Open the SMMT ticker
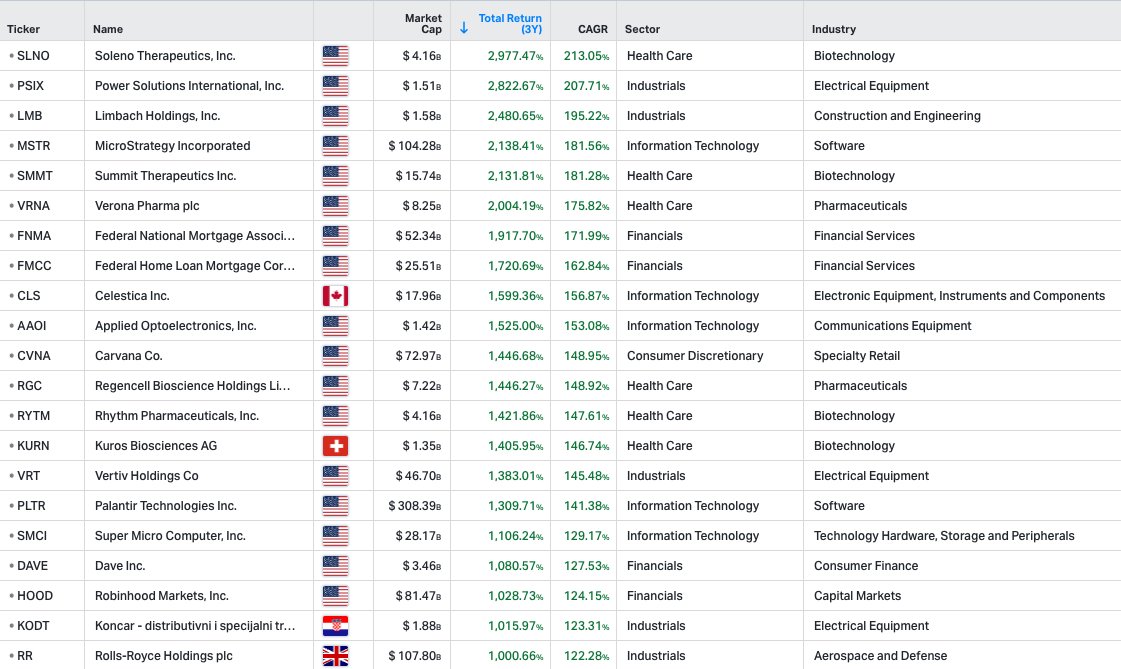 pos(35,176)
